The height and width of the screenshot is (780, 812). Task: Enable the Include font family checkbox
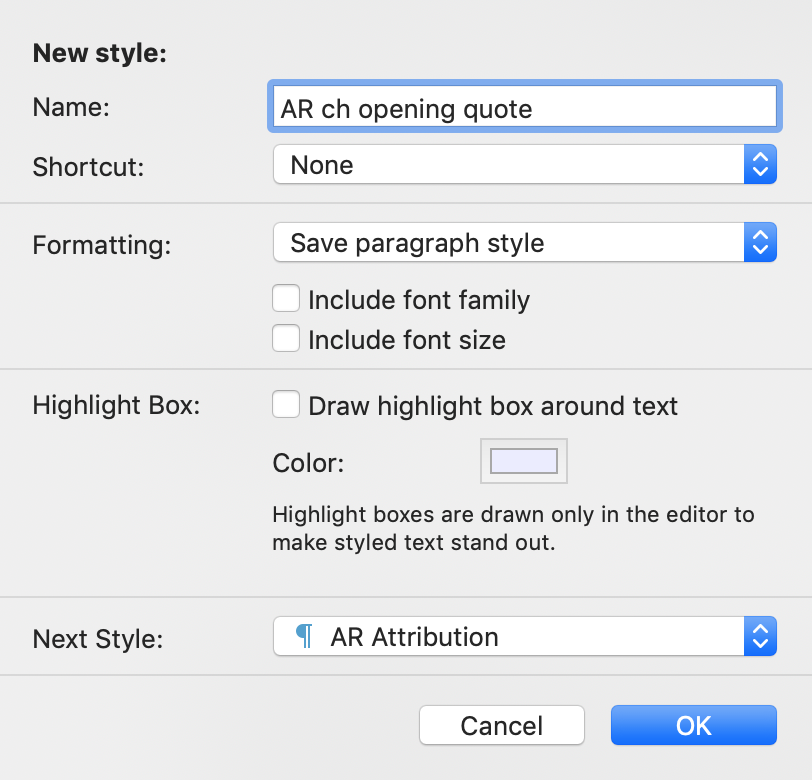(286, 298)
